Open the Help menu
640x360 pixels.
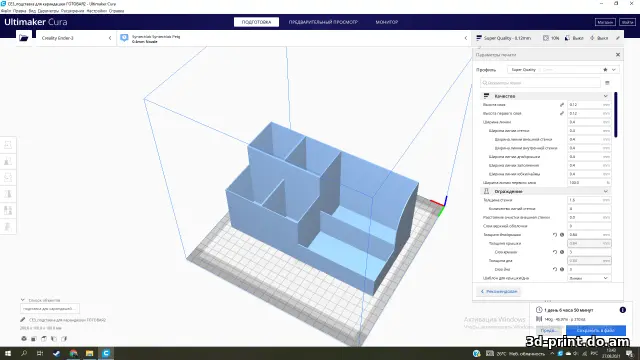click(x=117, y=11)
